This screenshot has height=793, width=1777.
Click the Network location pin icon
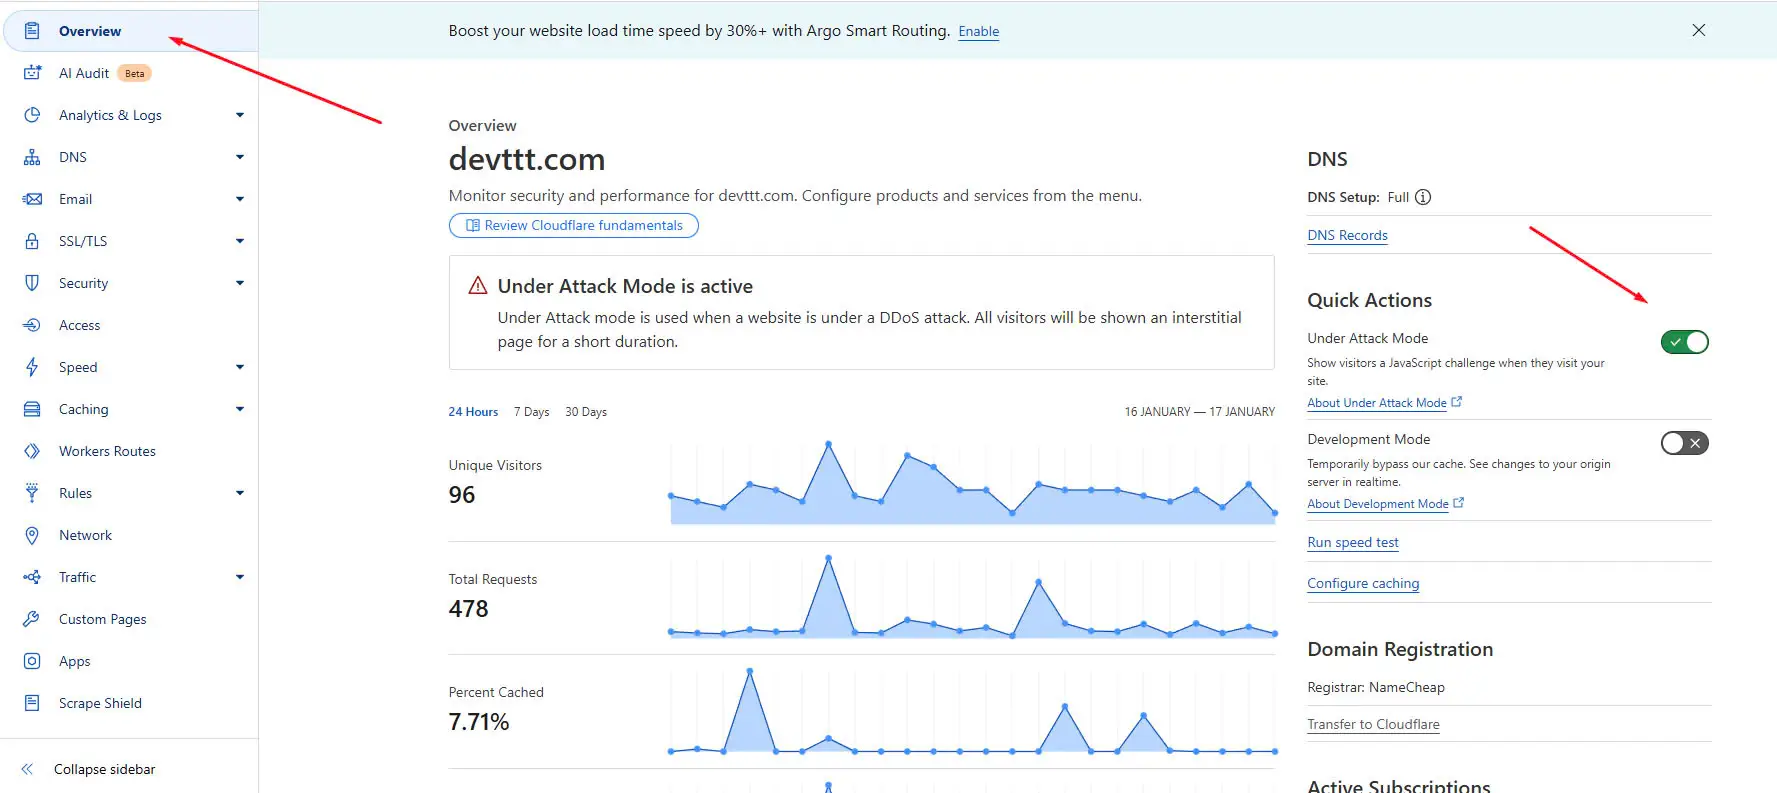coord(32,535)
